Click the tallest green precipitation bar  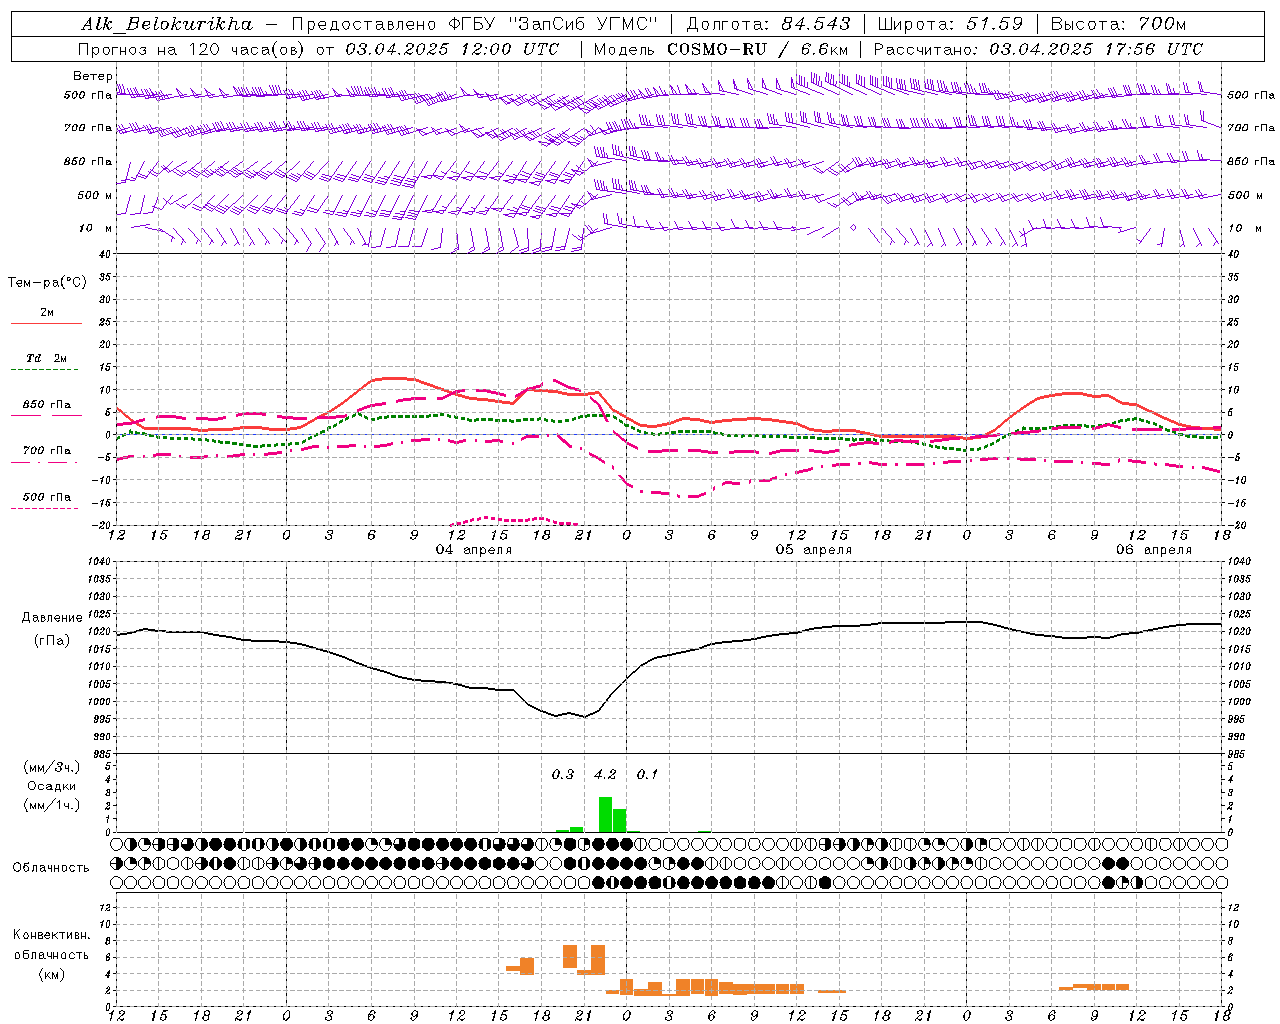click(605, 814)
